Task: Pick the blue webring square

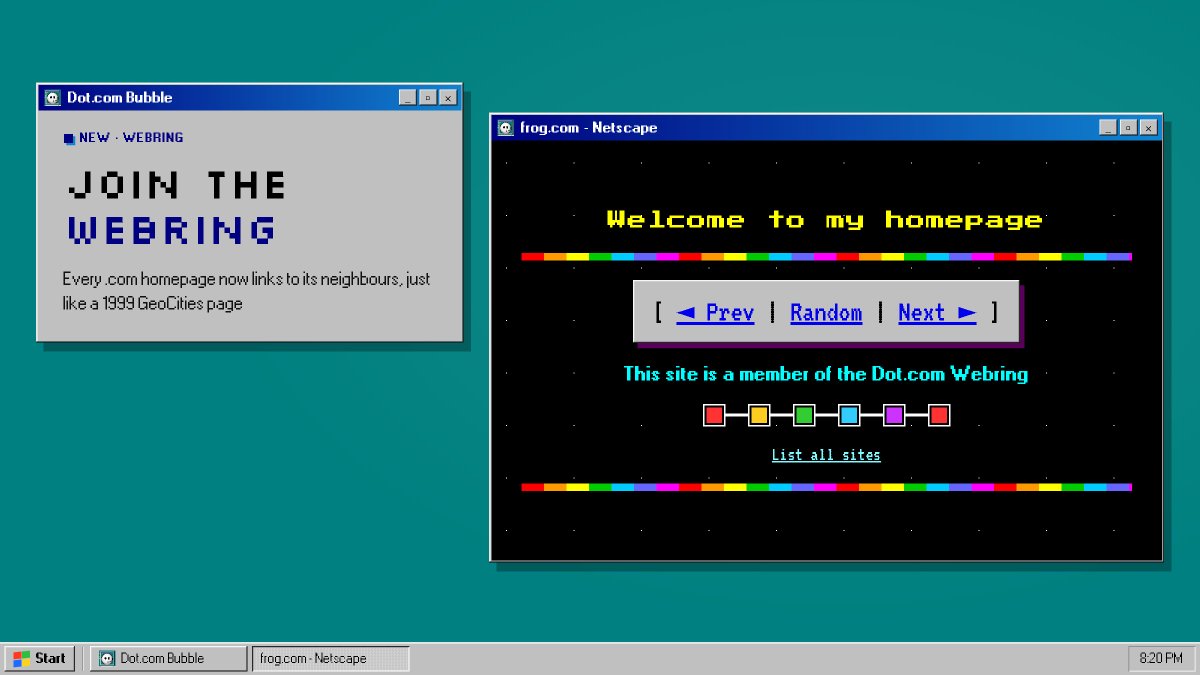Action: [x=849, y=415]
